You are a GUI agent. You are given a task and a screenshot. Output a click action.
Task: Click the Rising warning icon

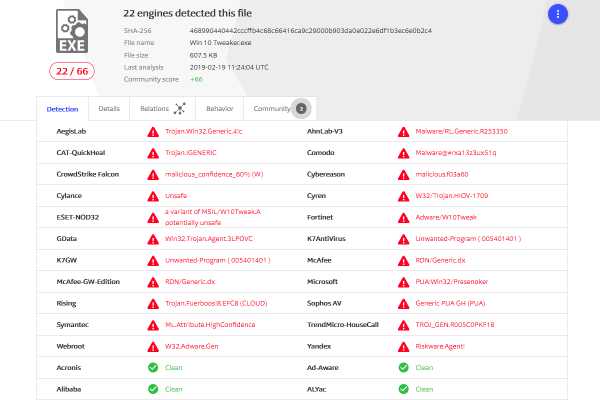pos(153,304)
